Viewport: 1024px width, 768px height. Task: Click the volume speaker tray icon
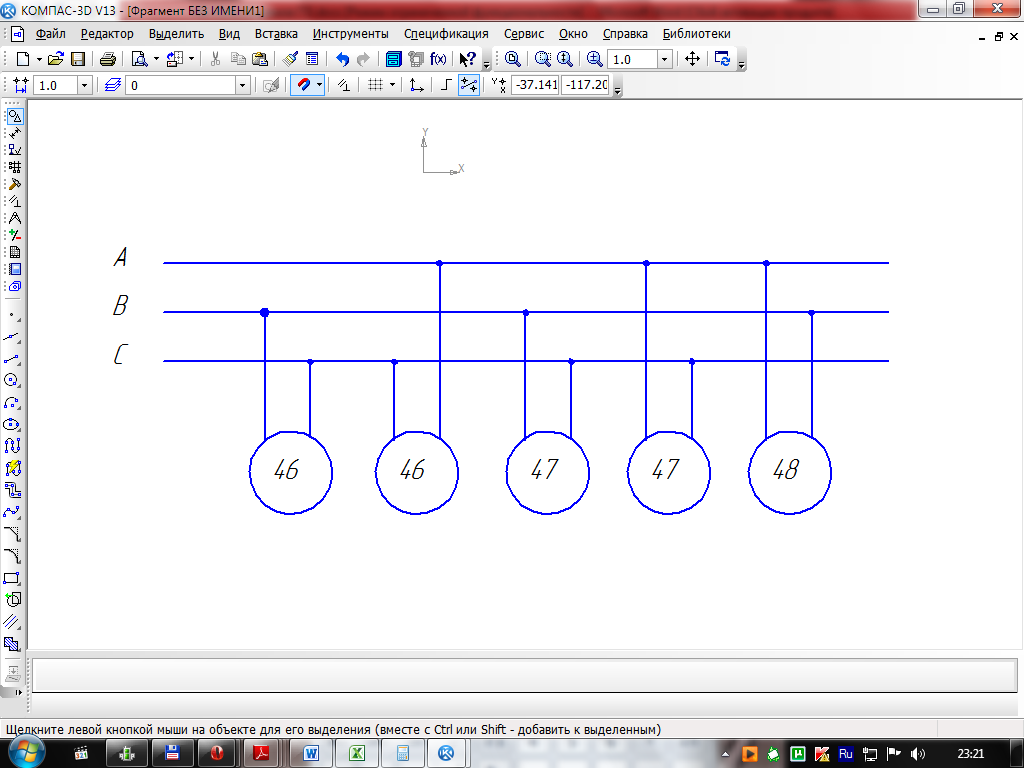[918, 754]
